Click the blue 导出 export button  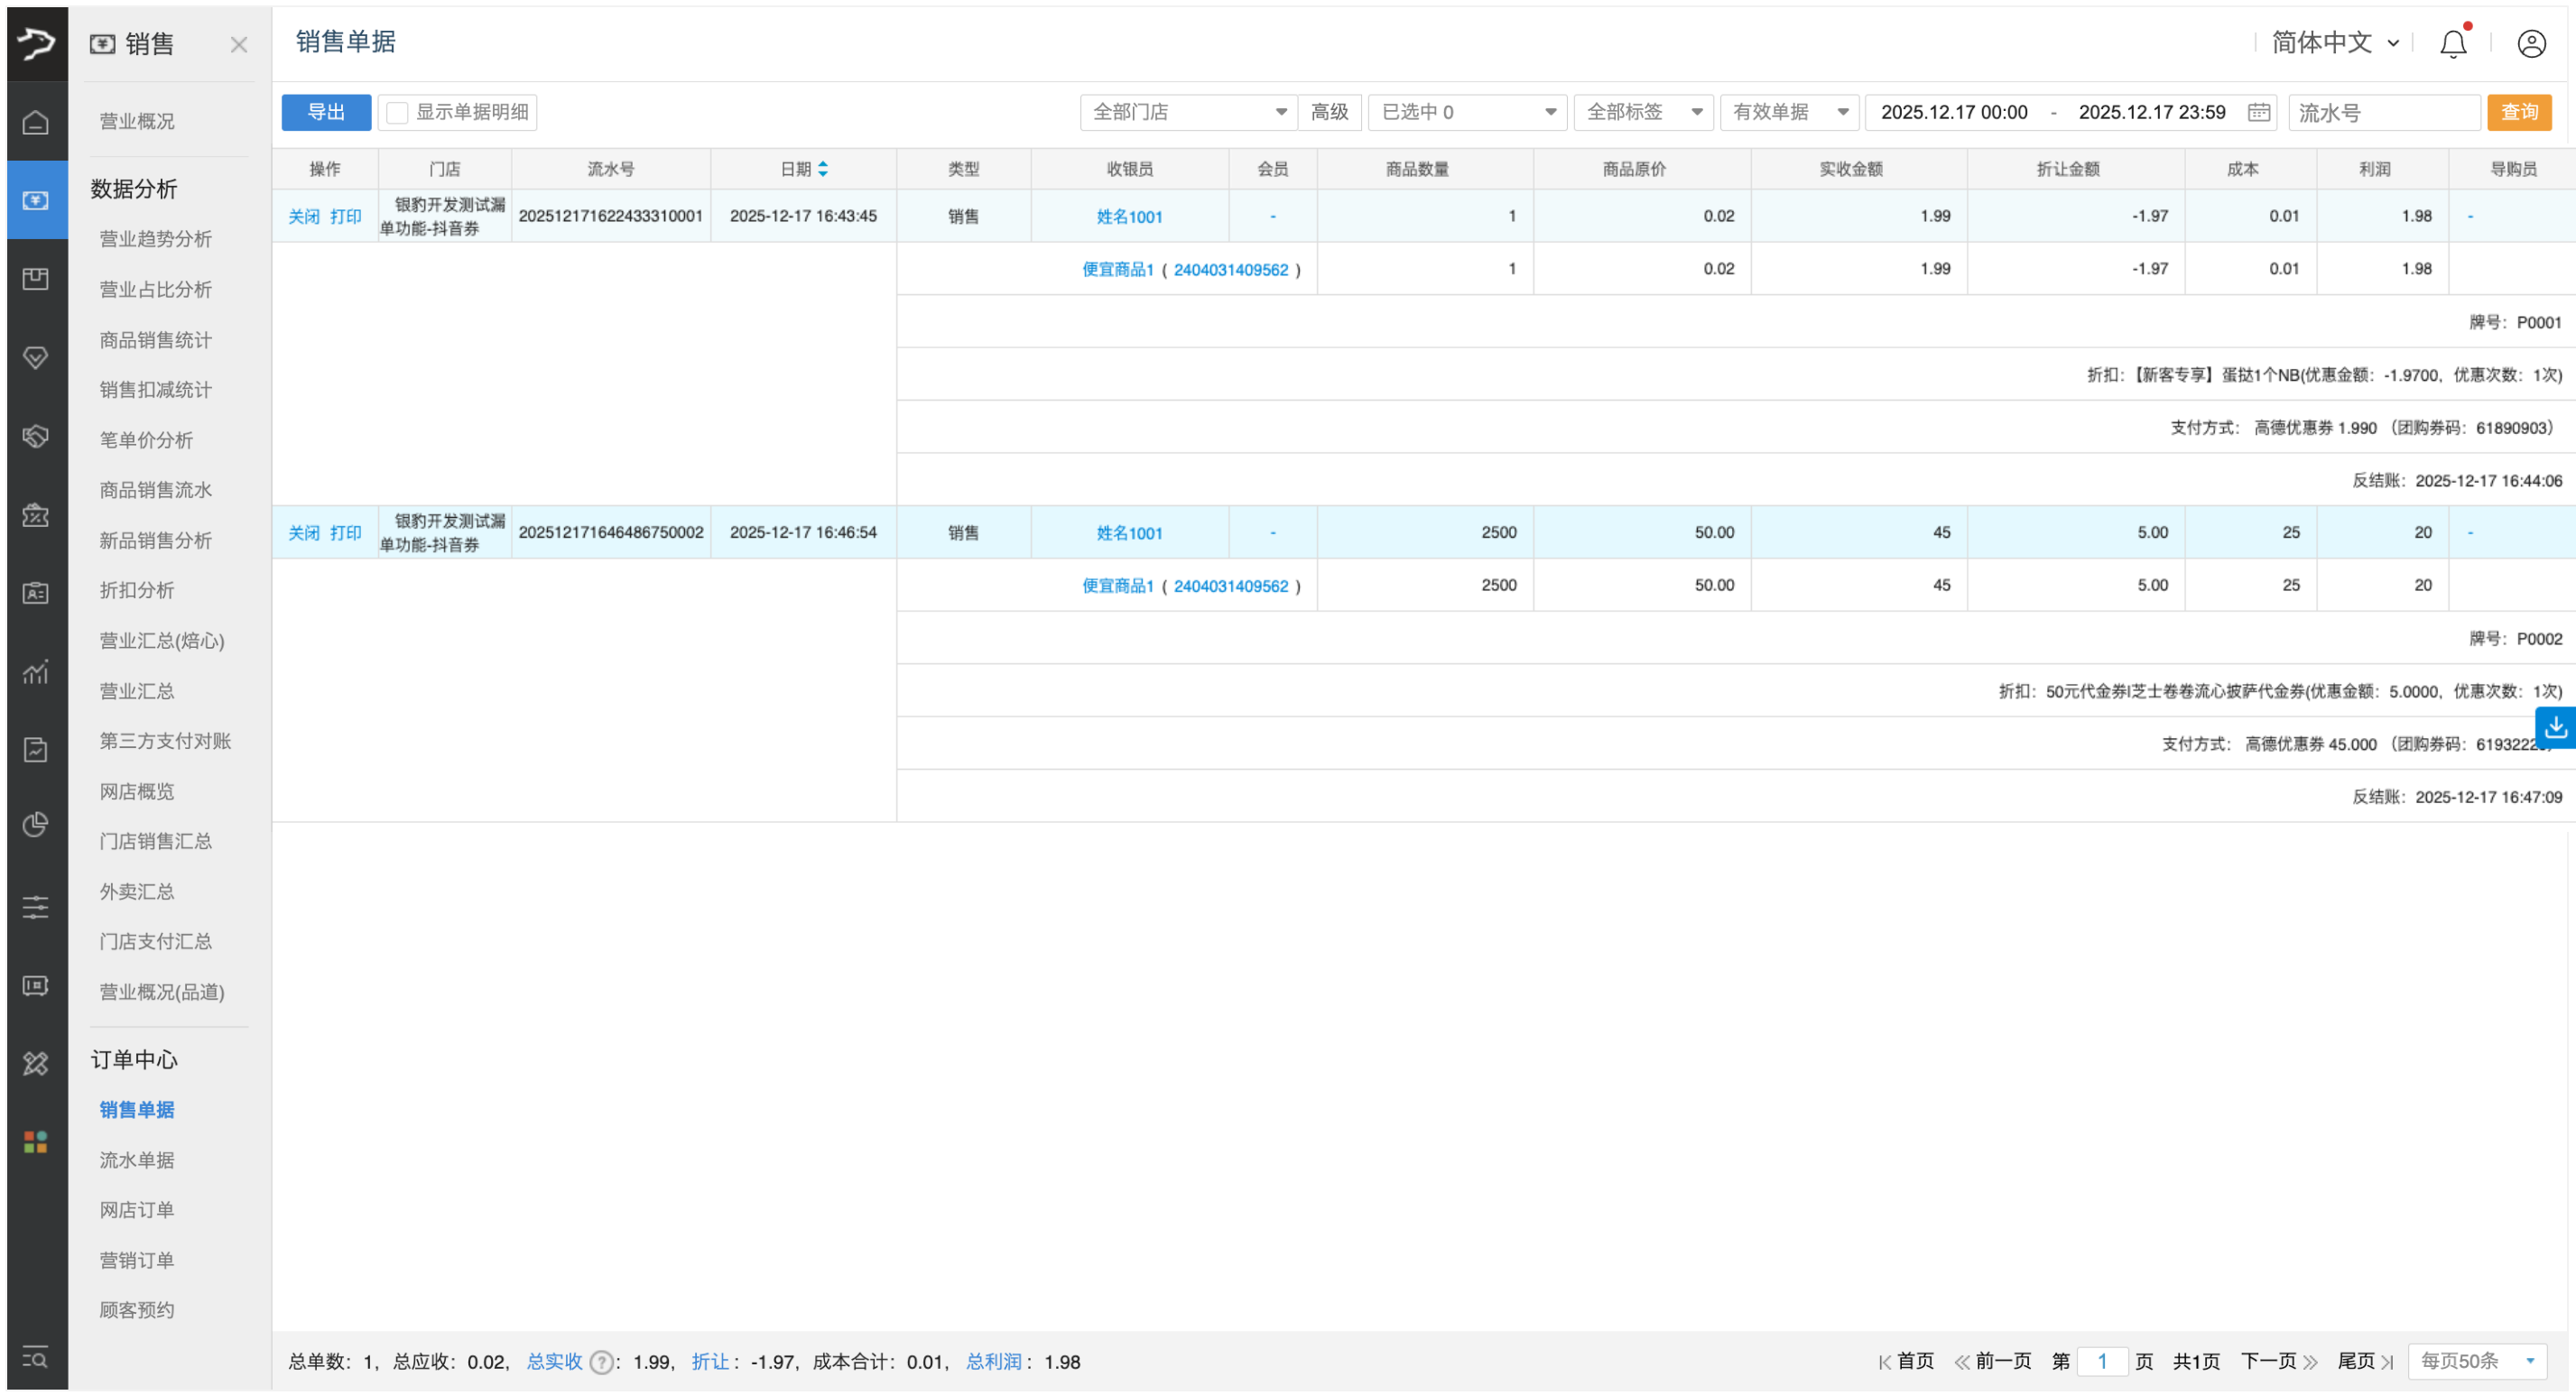(x=326, y=112)
